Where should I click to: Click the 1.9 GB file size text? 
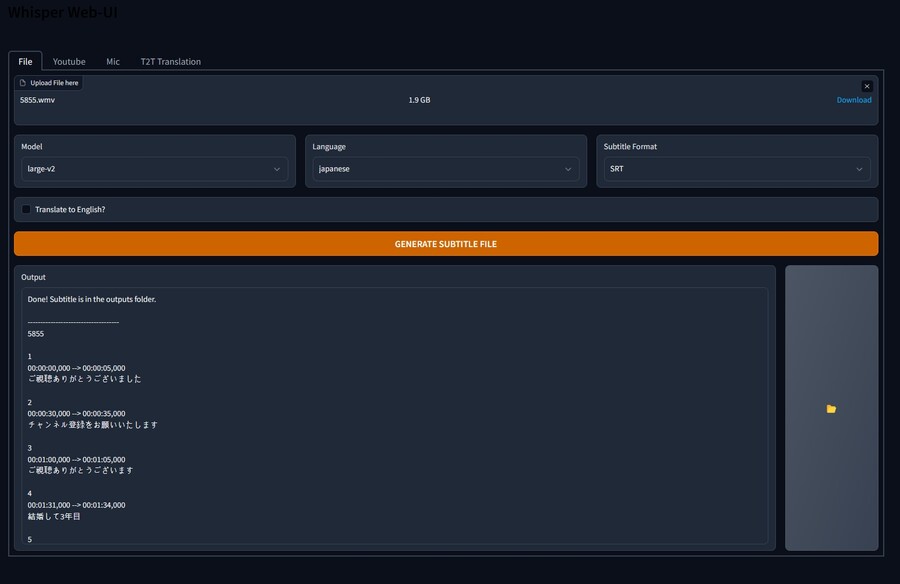coord(419,100)
